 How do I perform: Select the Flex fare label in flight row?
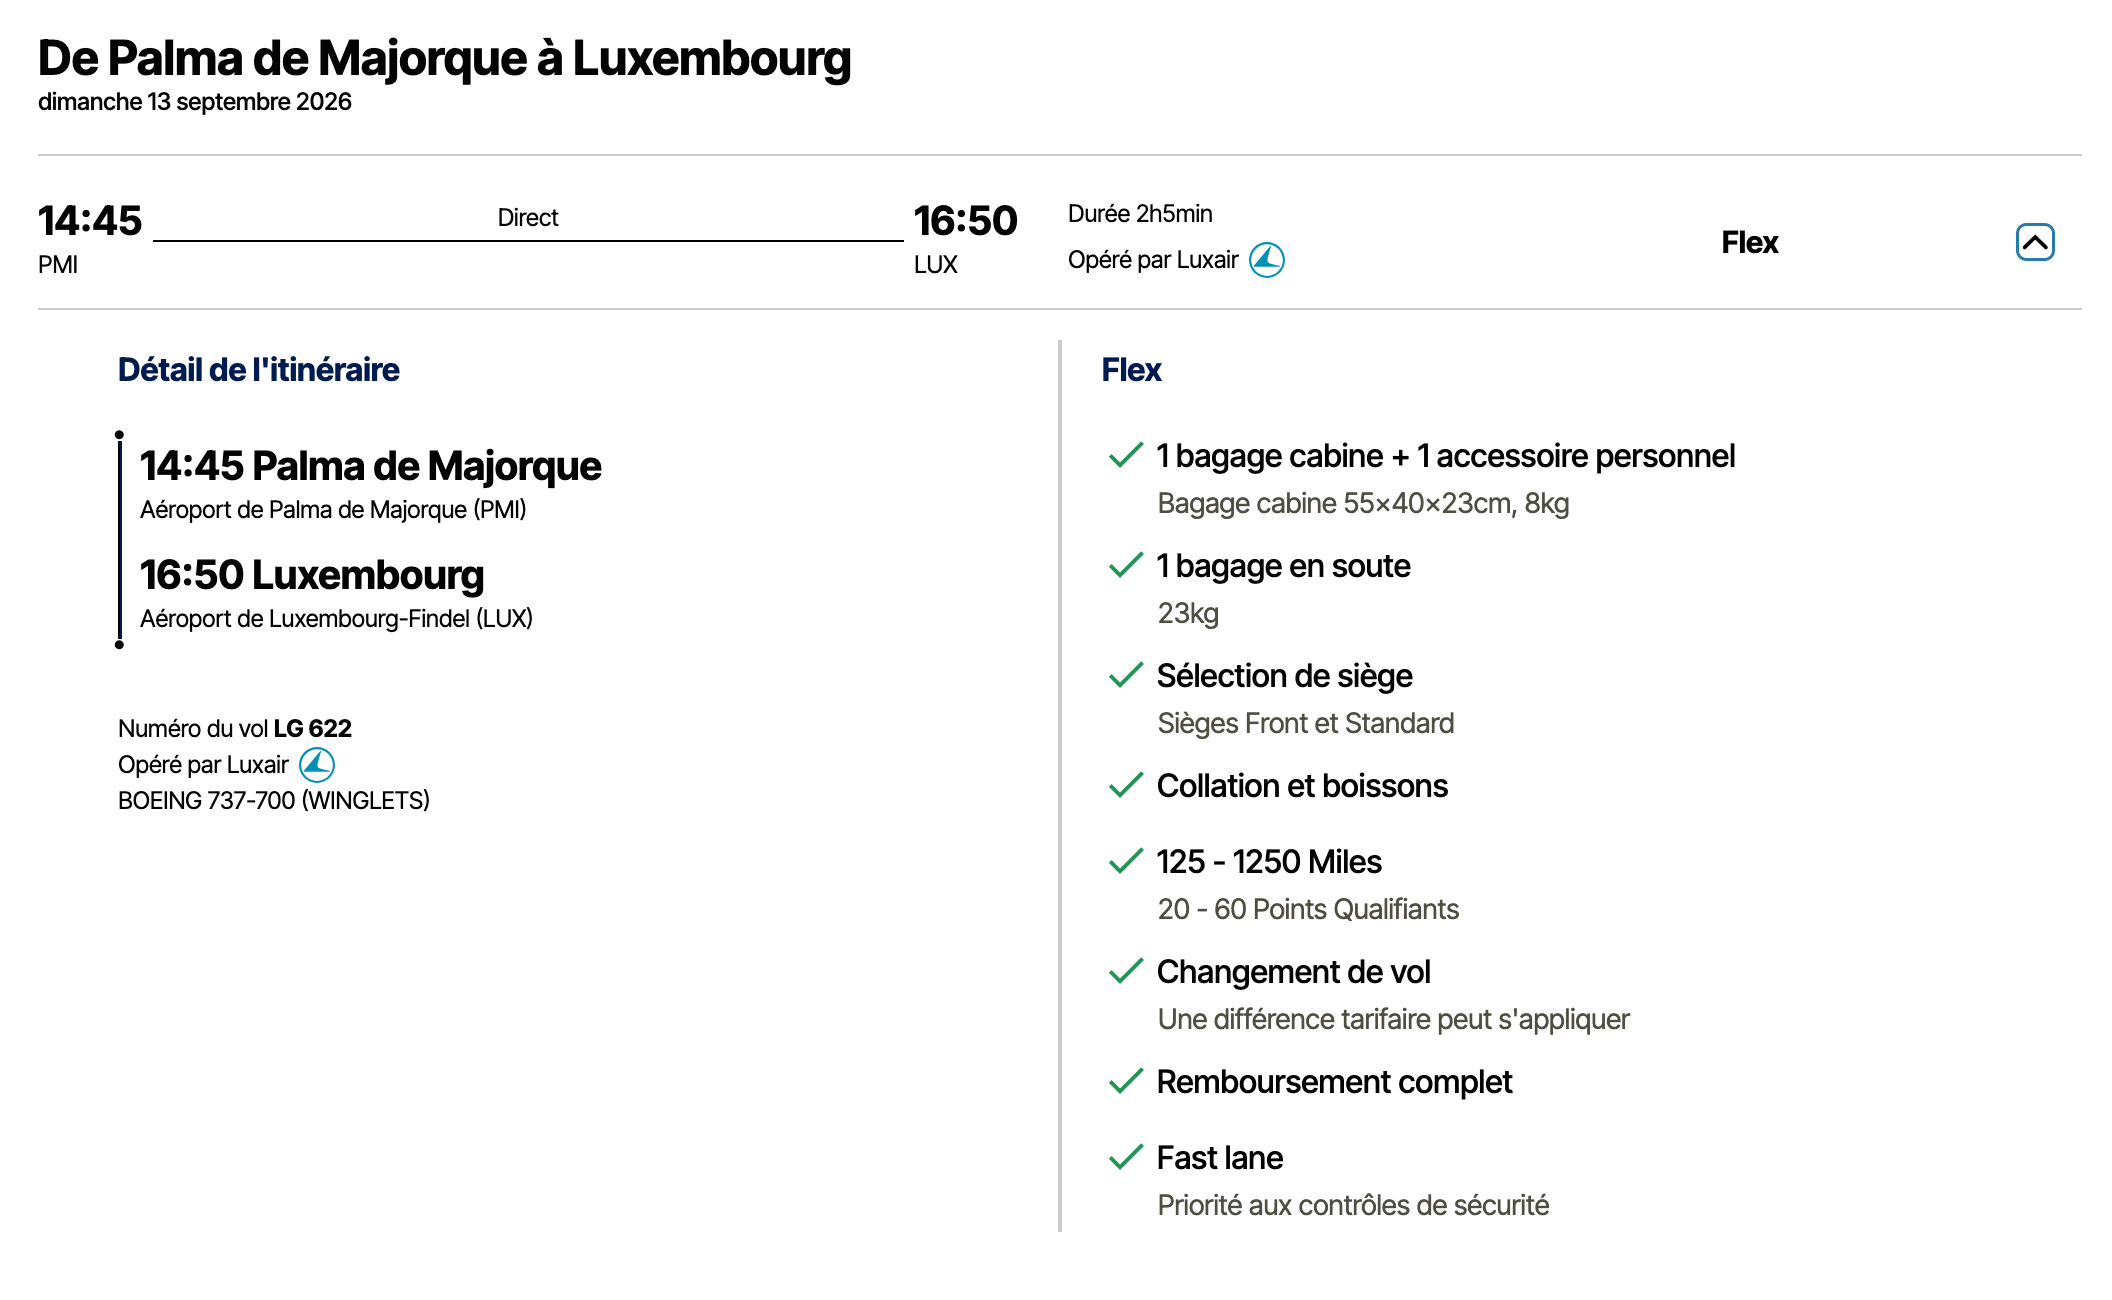(1749, 242)
